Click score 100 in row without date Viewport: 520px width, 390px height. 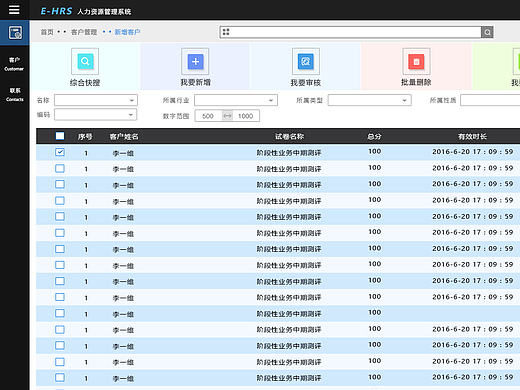(375, 312)
